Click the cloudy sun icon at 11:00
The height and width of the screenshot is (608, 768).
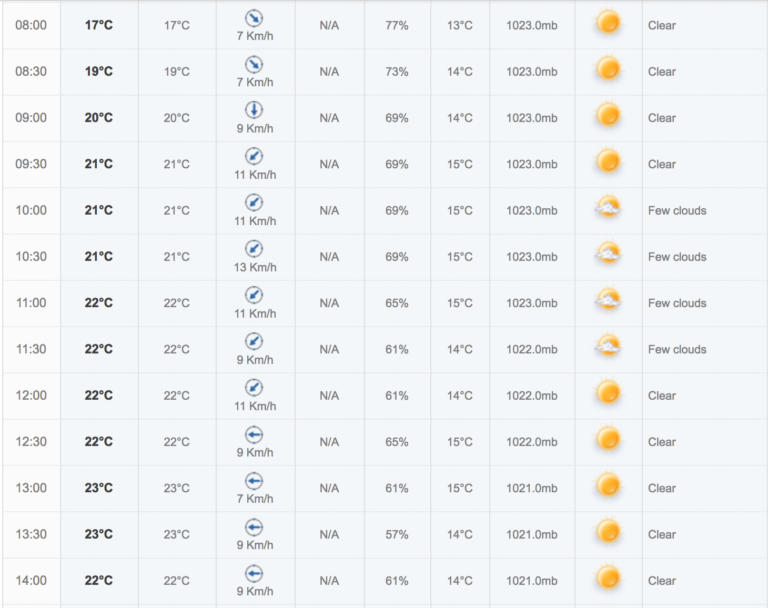coord(608,300)
